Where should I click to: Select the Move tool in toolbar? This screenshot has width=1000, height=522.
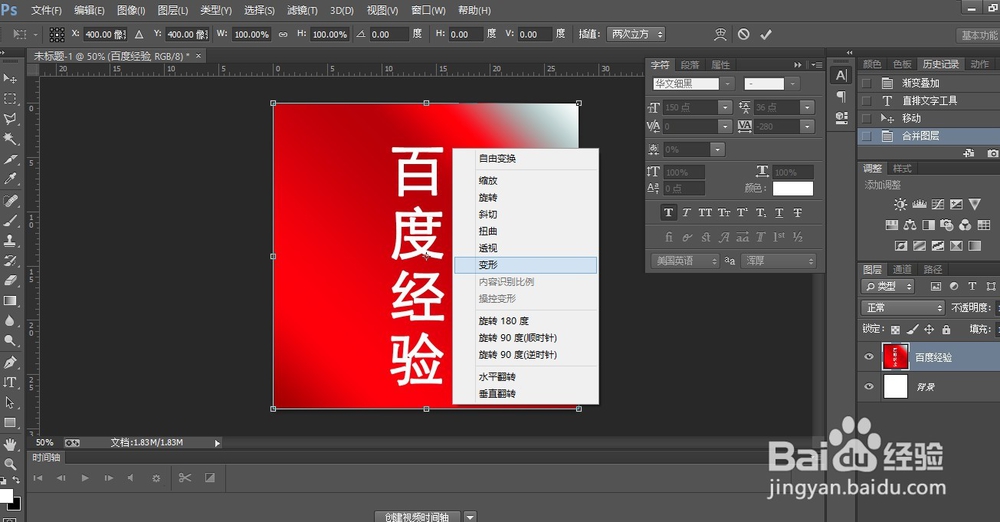click(x=10, y=78)
